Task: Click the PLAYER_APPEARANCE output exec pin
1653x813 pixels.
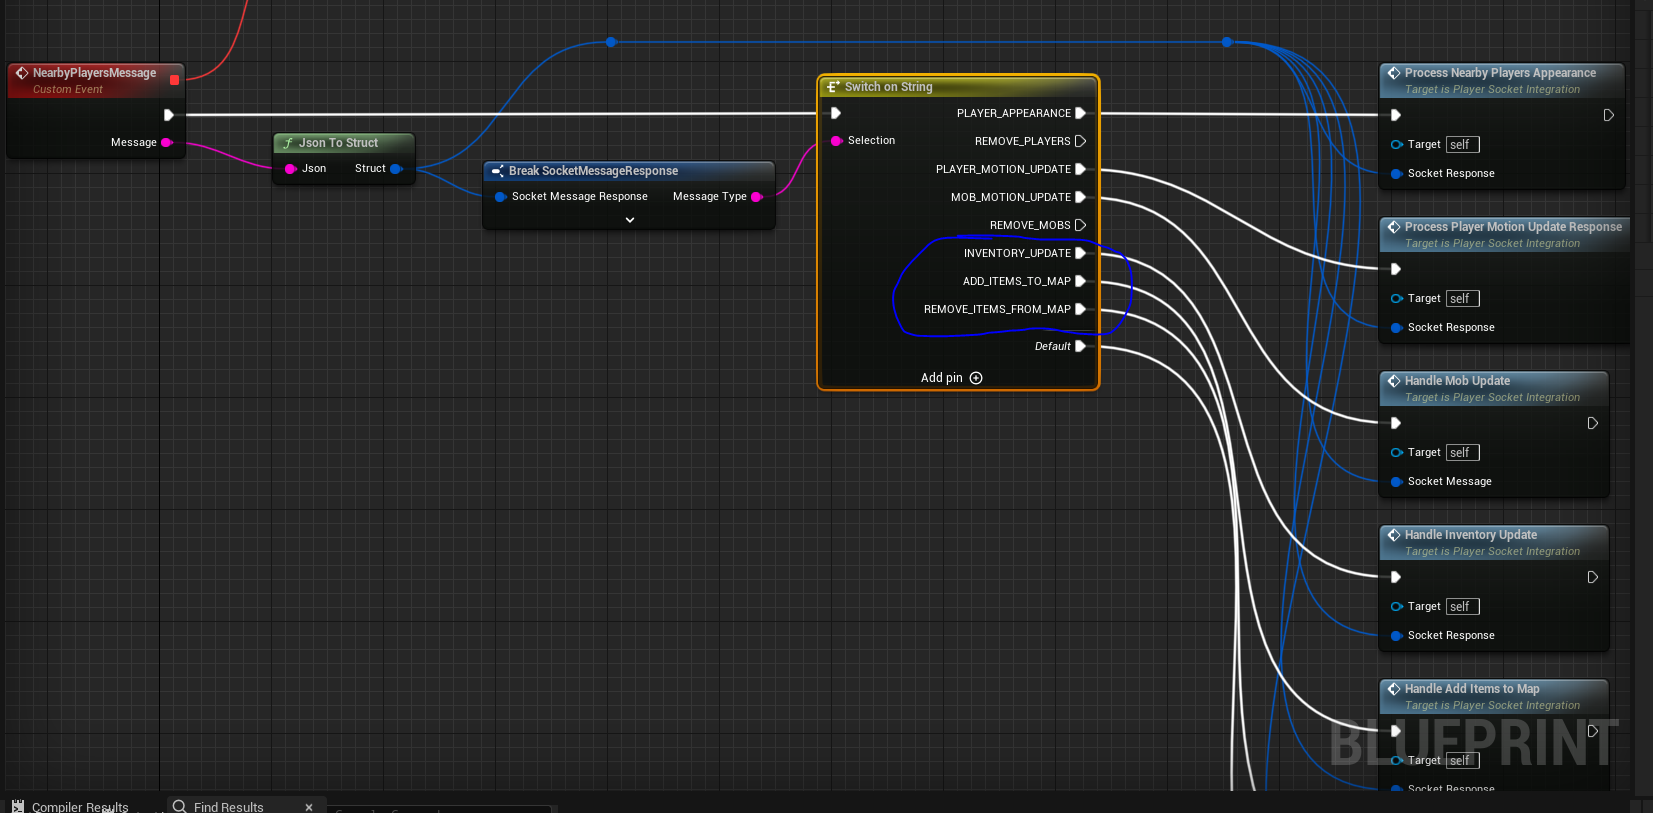Action: pos(1080,113)
